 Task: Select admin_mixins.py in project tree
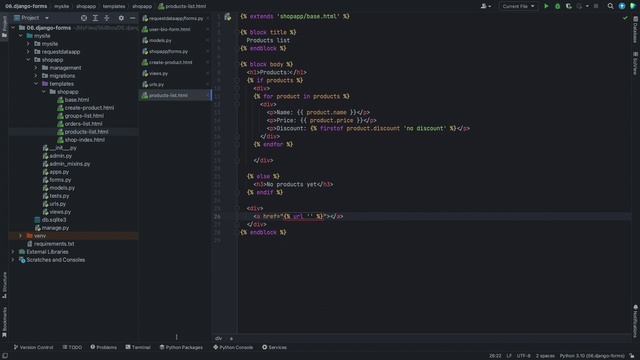click(69, 164)
